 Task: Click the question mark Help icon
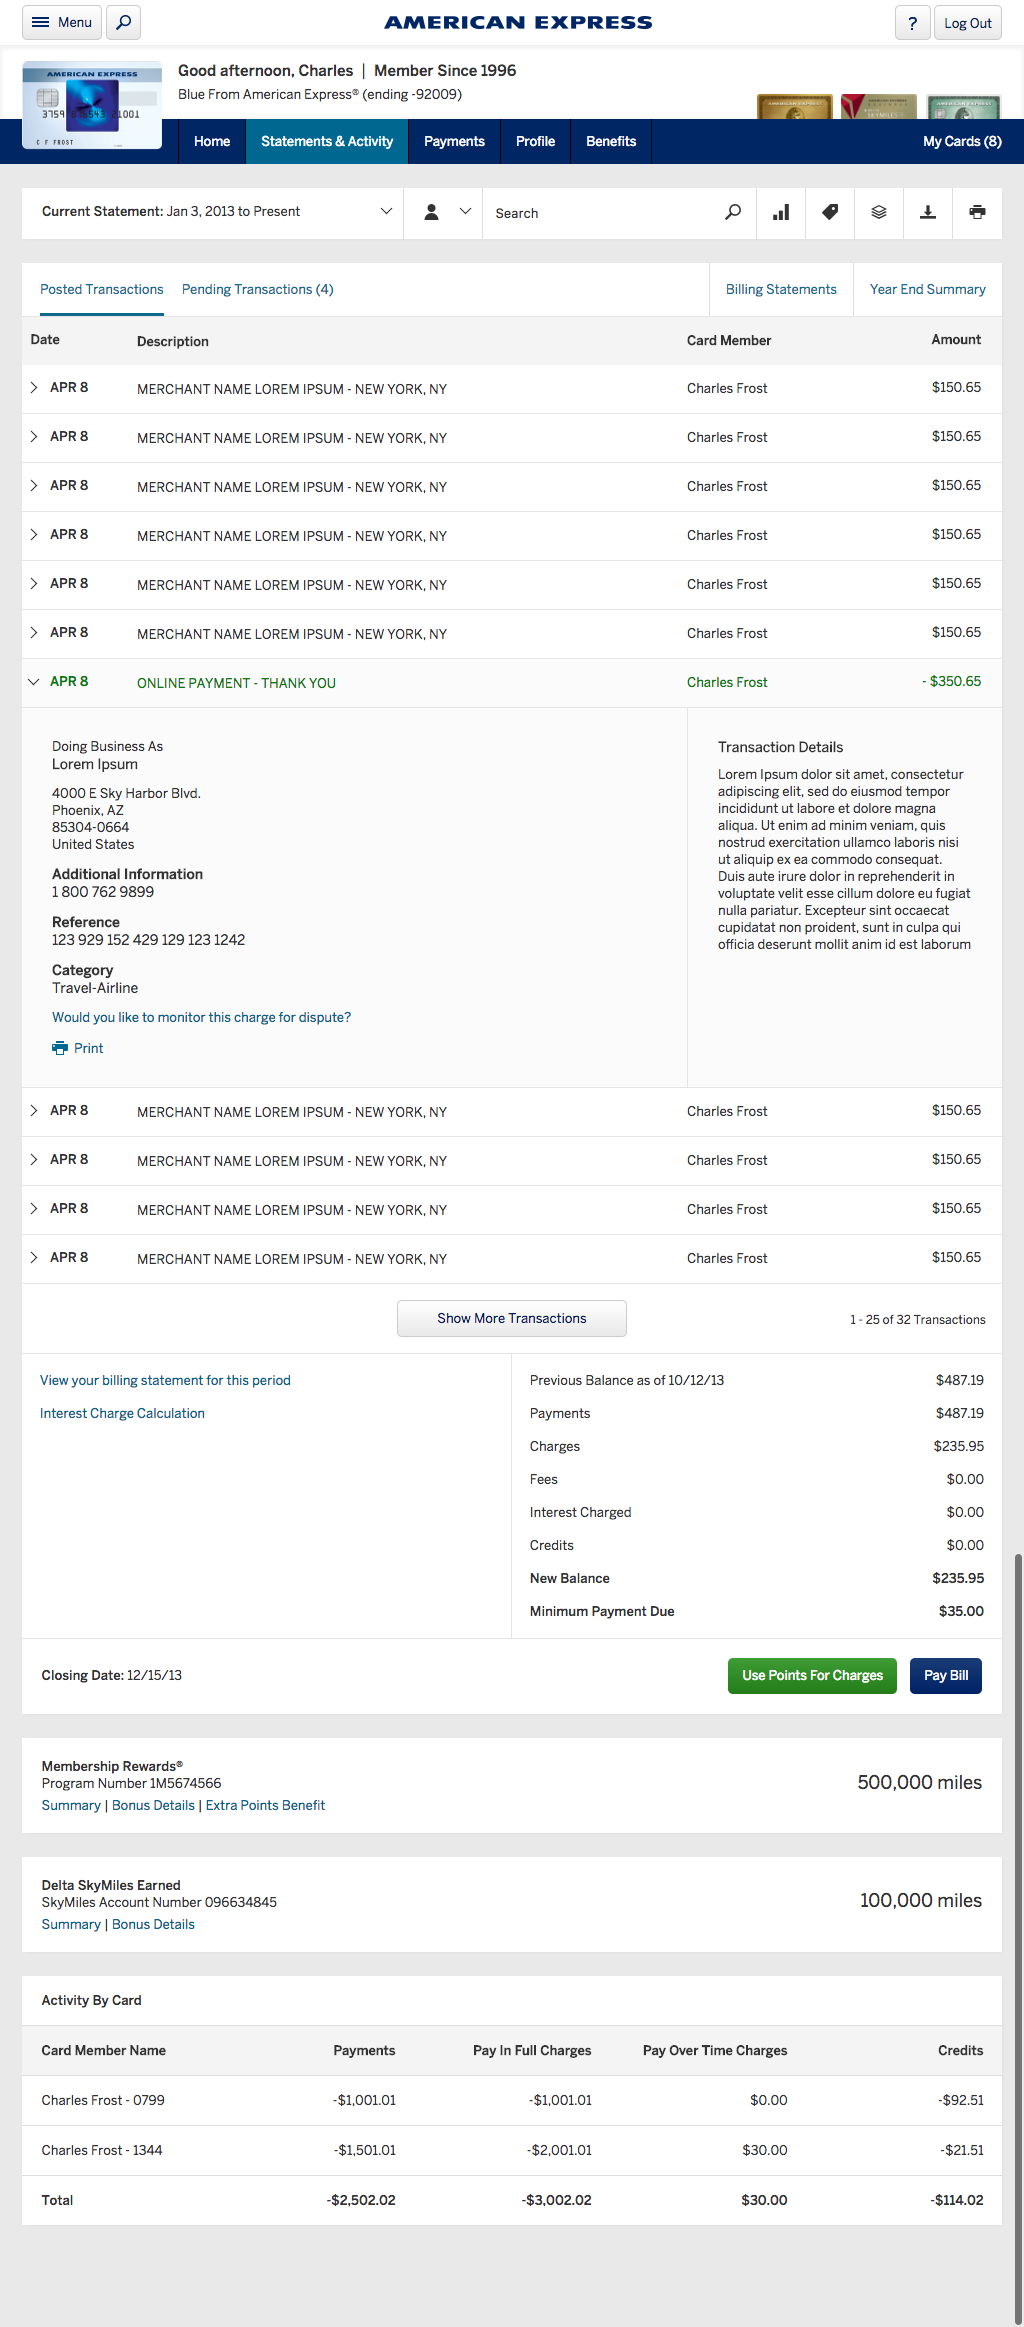912,22
